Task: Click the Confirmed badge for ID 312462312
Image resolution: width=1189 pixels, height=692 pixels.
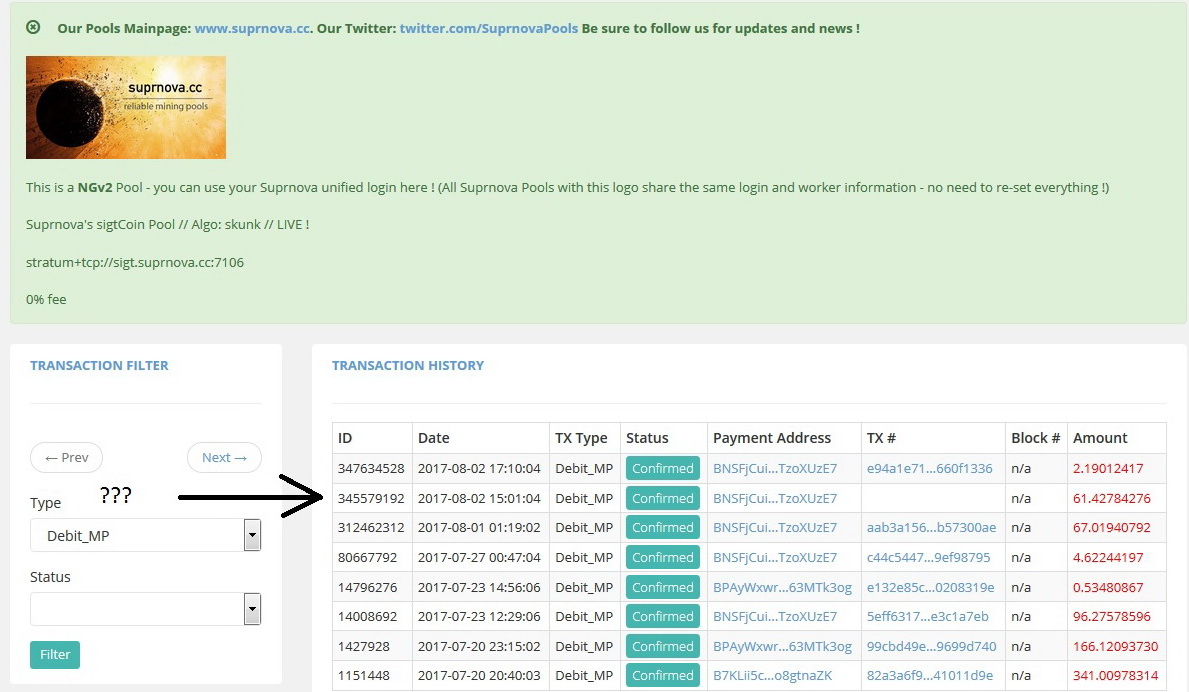Action: (x=663, y=528)
